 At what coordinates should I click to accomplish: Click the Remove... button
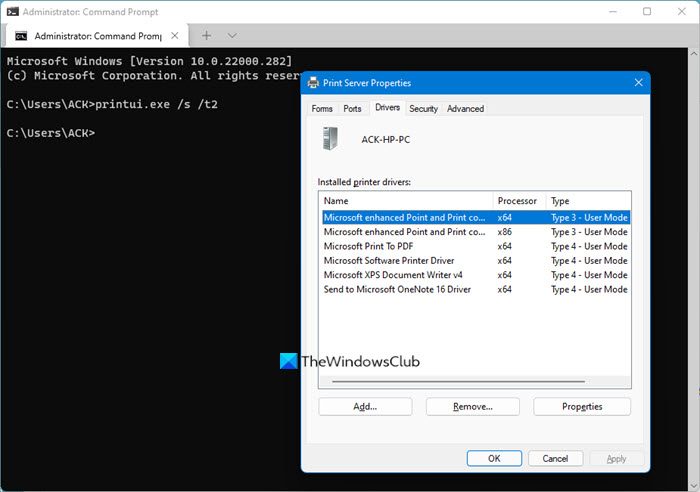(x=473, y=406)
